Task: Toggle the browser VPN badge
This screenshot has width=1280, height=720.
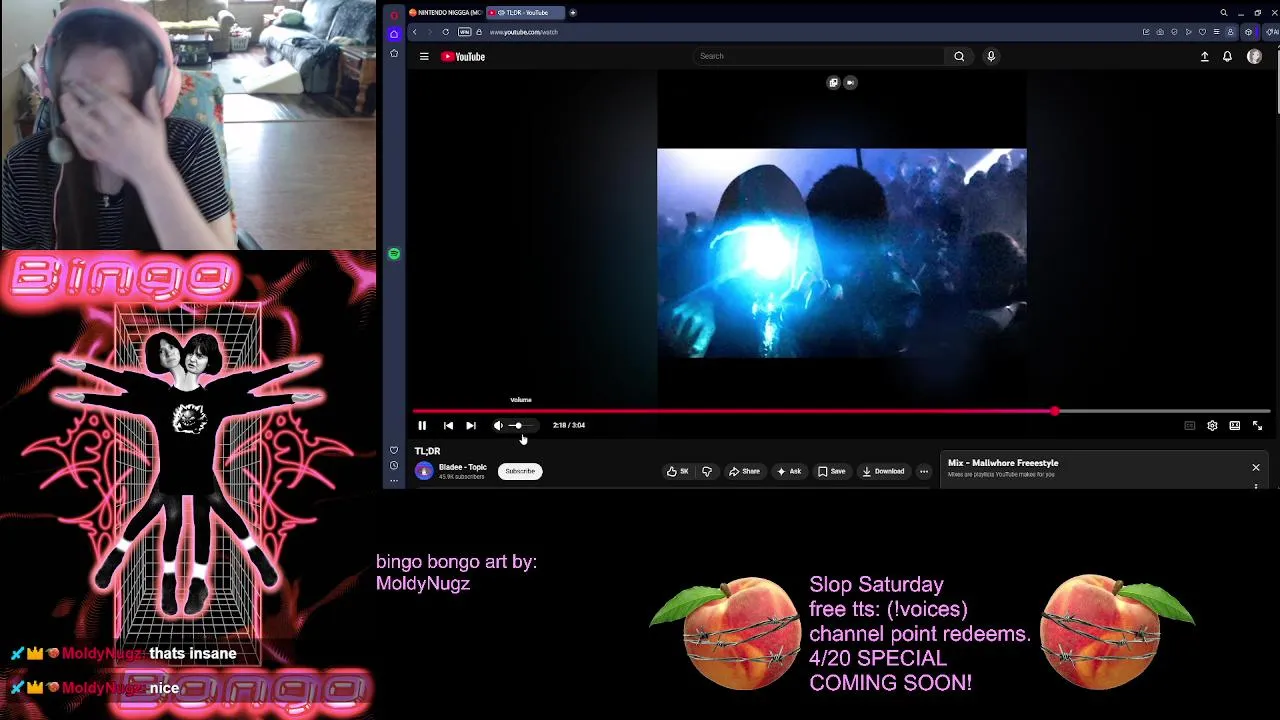Action: click(x=464, y=32)
